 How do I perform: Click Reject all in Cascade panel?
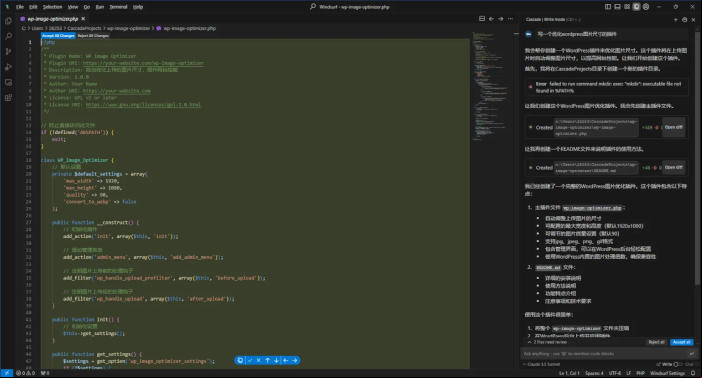pyautogui.click(x=656, y=342)
